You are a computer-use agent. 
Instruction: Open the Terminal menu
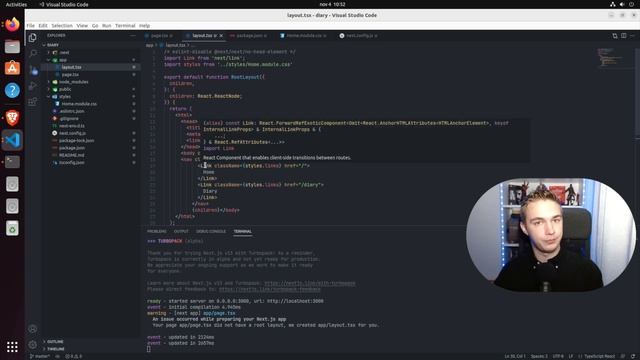125,26
